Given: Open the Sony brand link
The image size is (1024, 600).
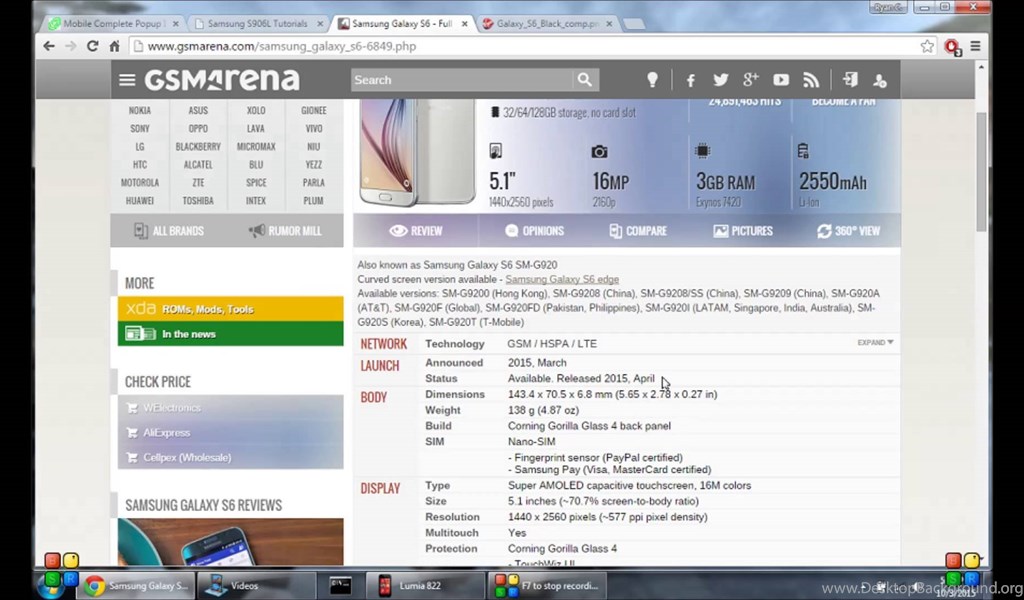Looking at the screenshot, I should [x=140, y=129].
